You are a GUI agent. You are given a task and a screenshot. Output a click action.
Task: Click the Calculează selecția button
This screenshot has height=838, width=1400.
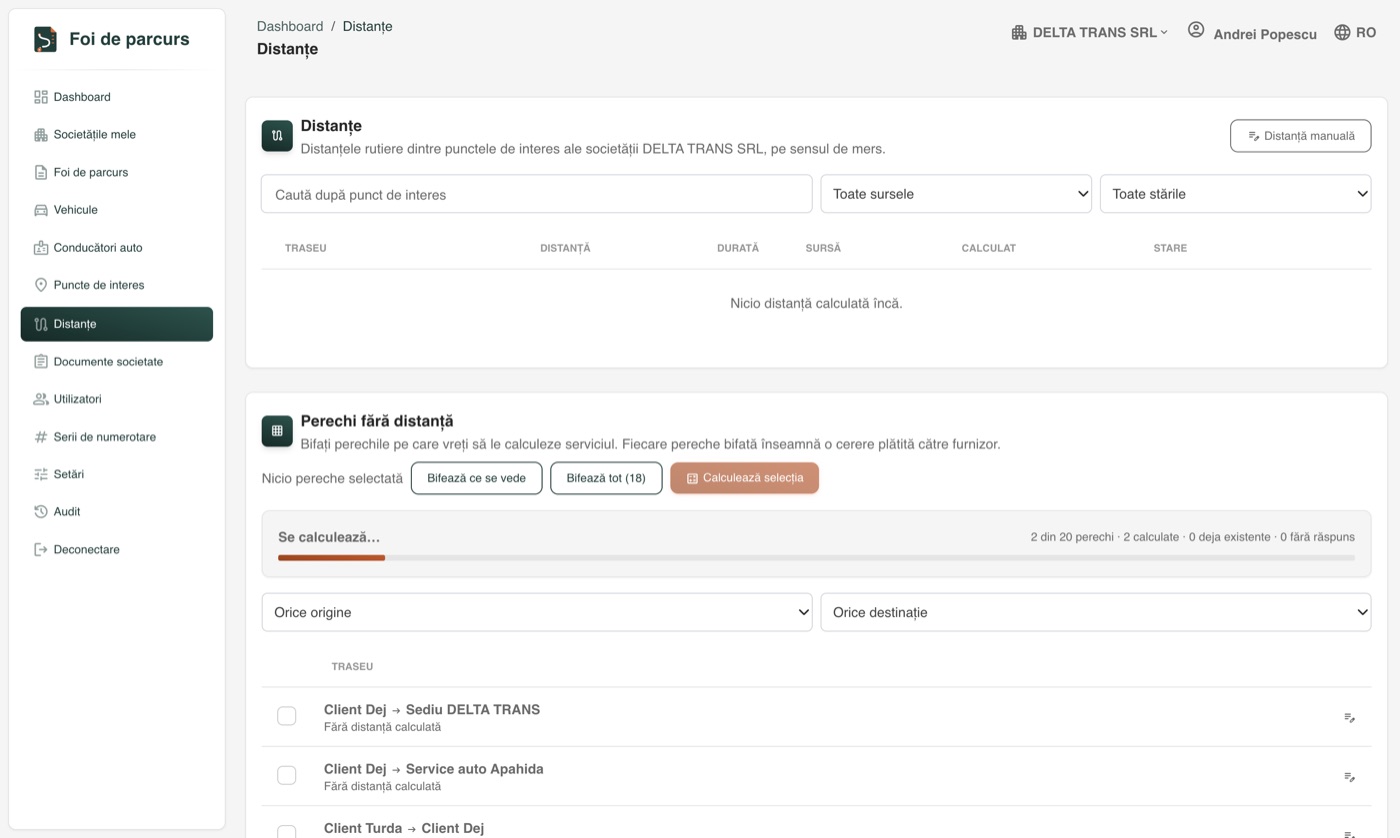point(744,478)
